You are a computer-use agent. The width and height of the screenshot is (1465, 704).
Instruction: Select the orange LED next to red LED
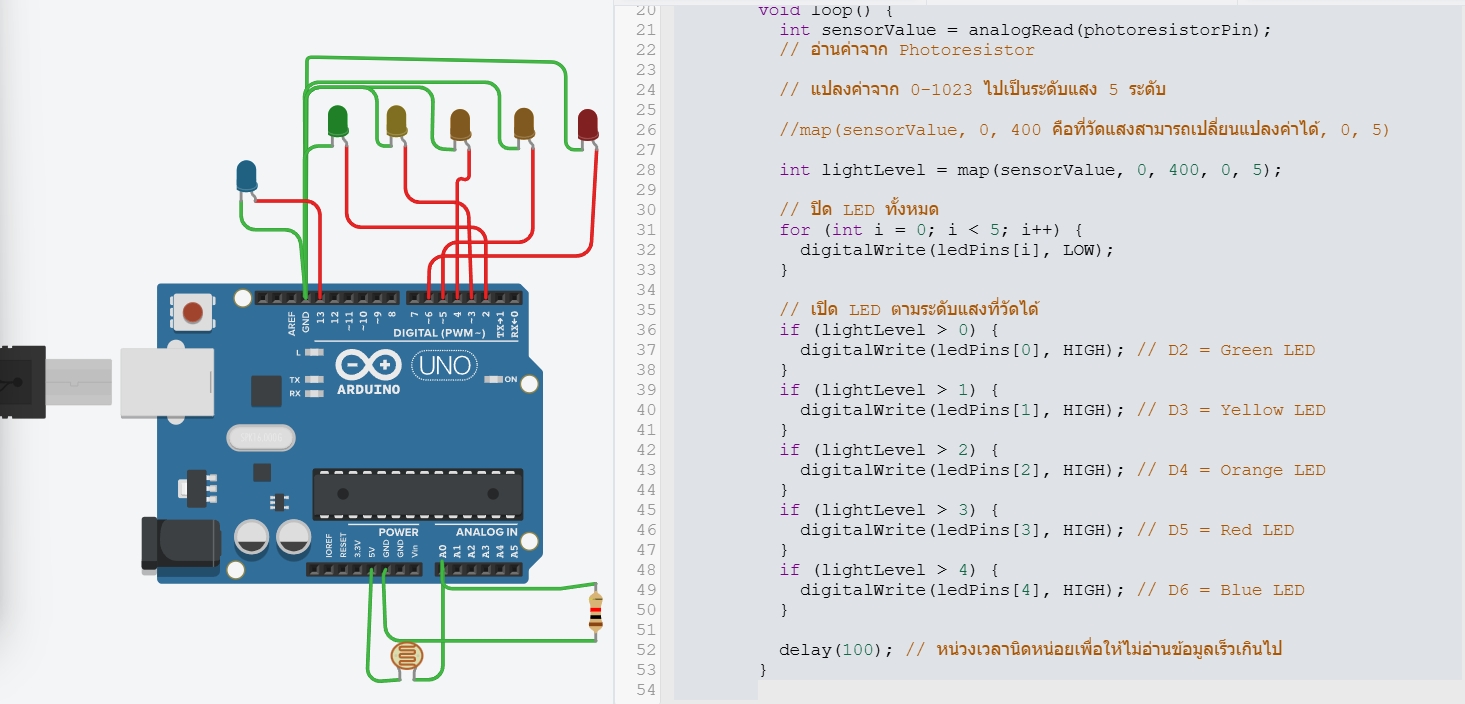pos(524,124)
